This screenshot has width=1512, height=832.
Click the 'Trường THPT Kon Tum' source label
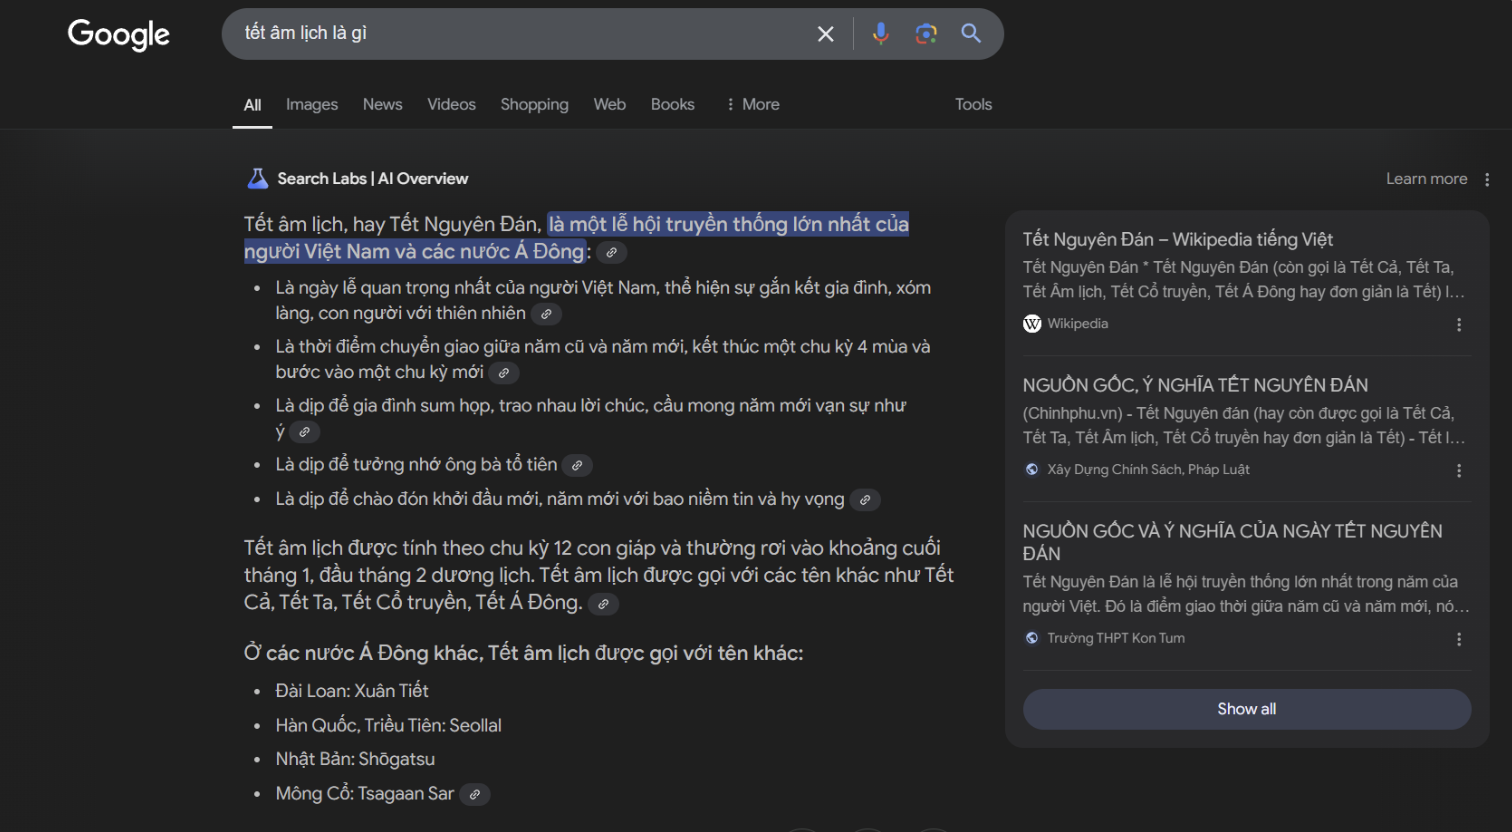[1115, 638]
